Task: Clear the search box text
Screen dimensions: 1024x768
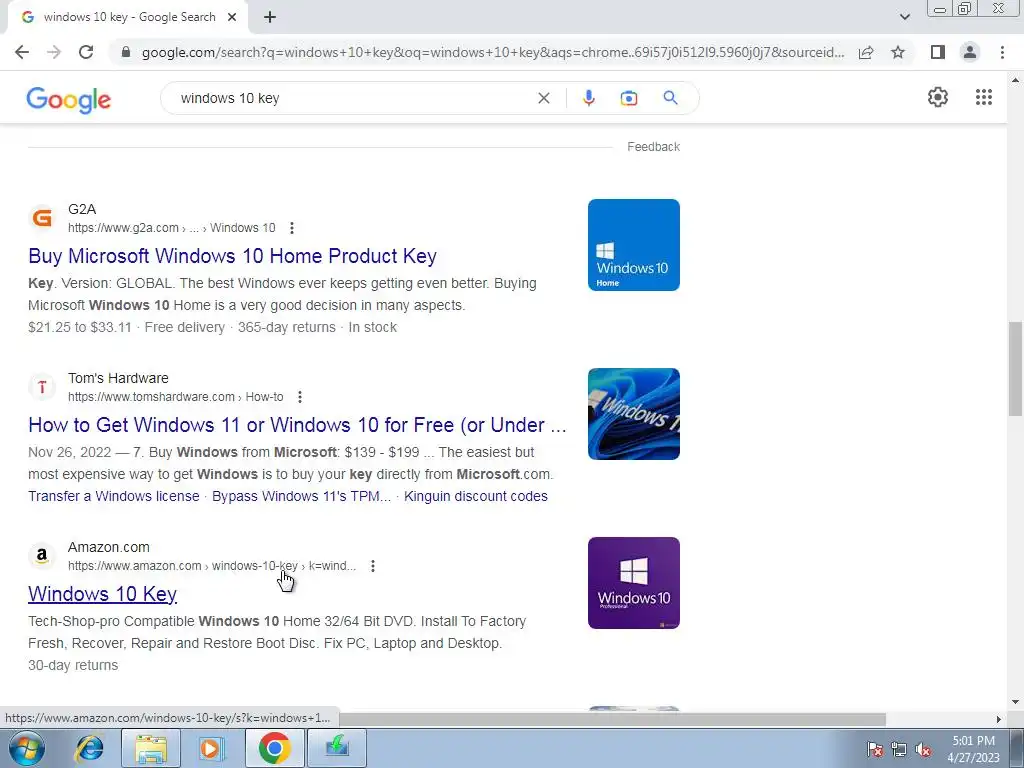Action: (543, 98)
